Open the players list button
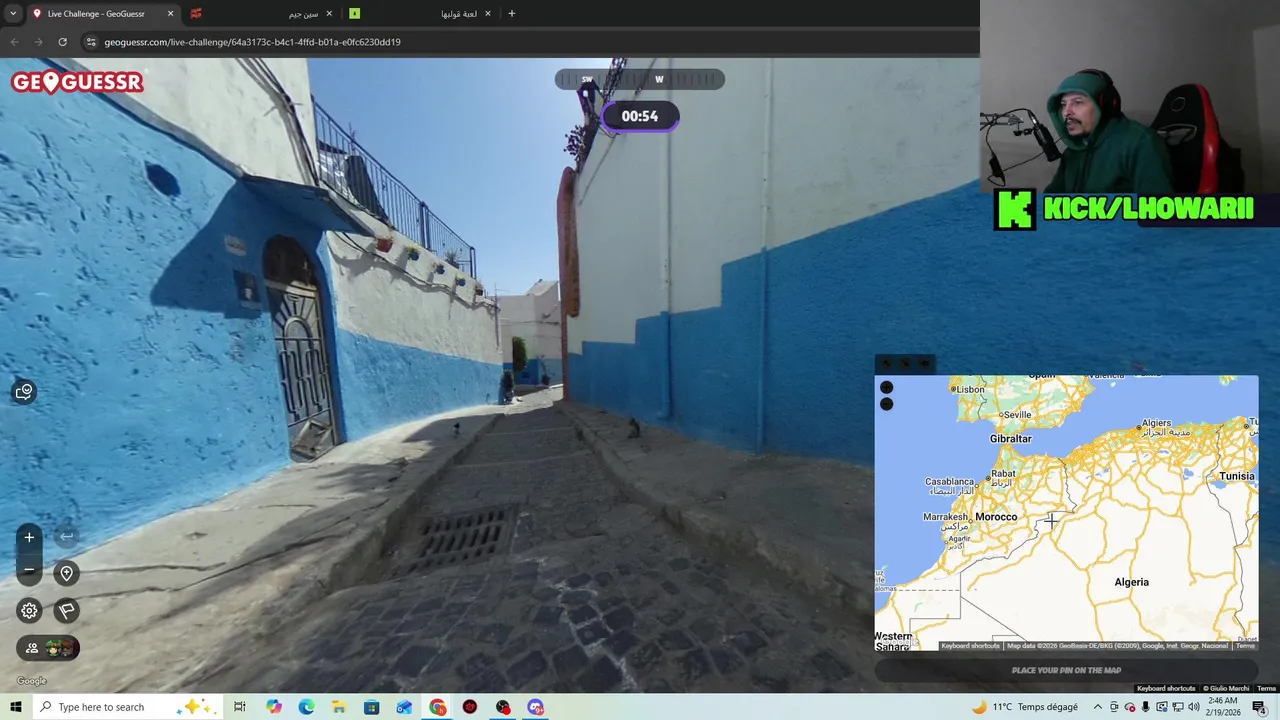Viewport: 1280px width, 720px height. [48, 648]
